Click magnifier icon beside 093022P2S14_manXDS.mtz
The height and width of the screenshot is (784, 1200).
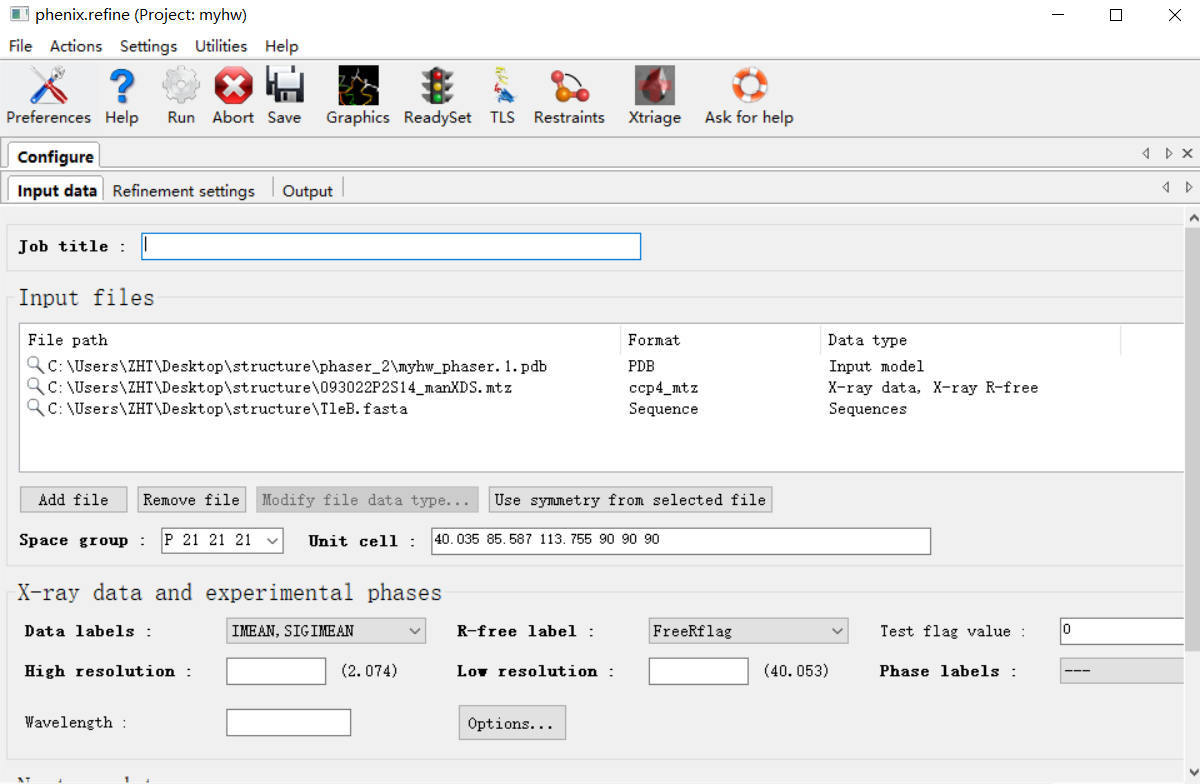(x=35, y=387)
